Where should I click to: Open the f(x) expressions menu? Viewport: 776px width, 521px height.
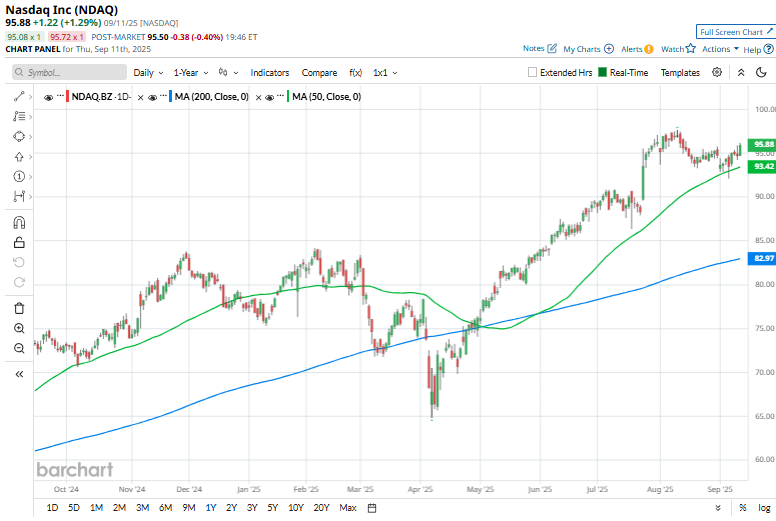click(355, 73)
